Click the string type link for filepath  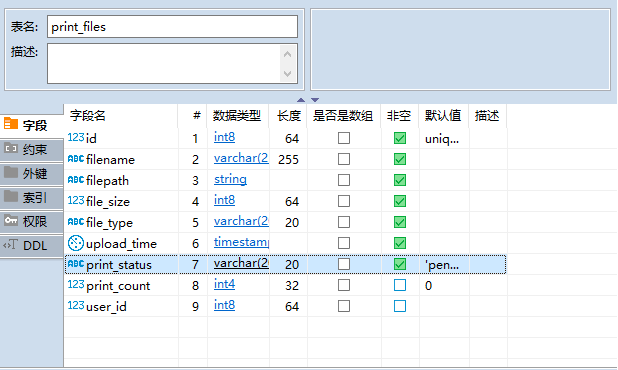tap(230, 179)
